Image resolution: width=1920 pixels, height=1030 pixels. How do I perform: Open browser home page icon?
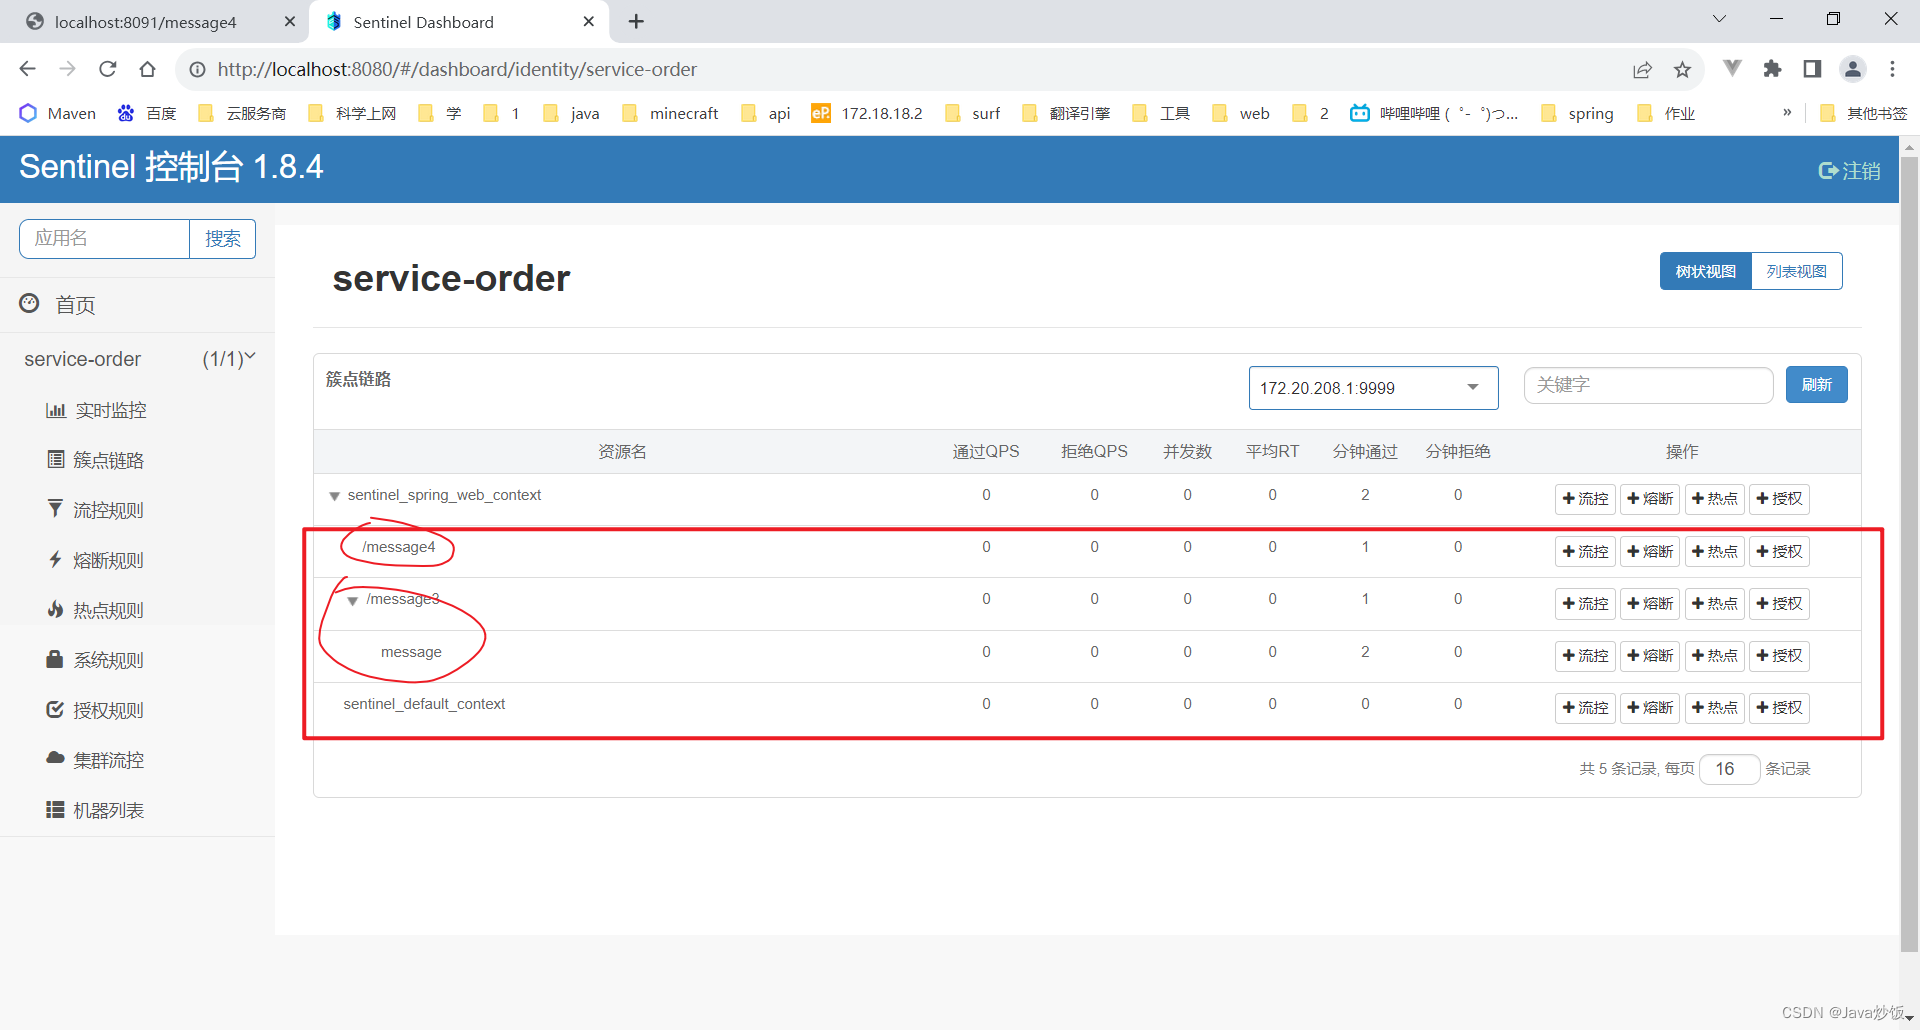click(148, 69)
